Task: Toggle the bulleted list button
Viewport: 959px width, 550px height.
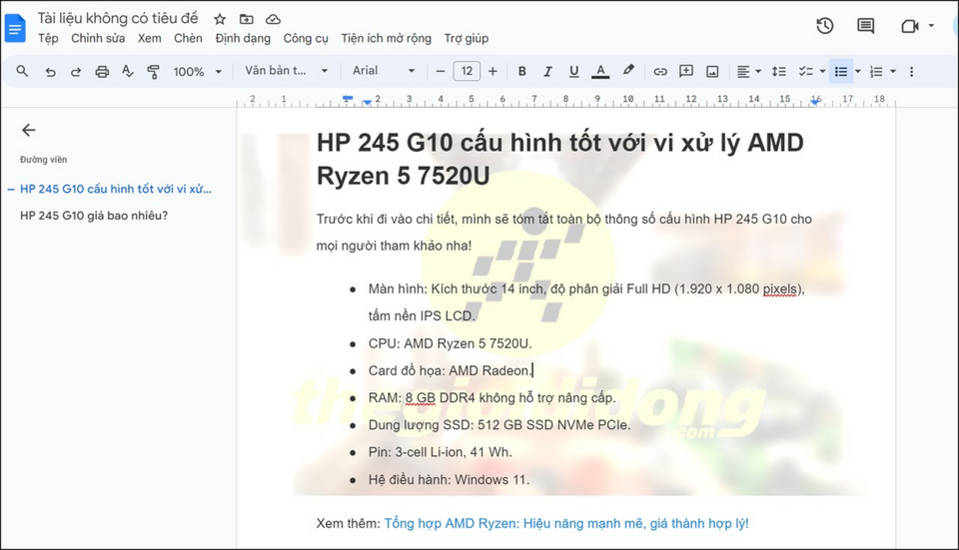Action: coord(841,72)
